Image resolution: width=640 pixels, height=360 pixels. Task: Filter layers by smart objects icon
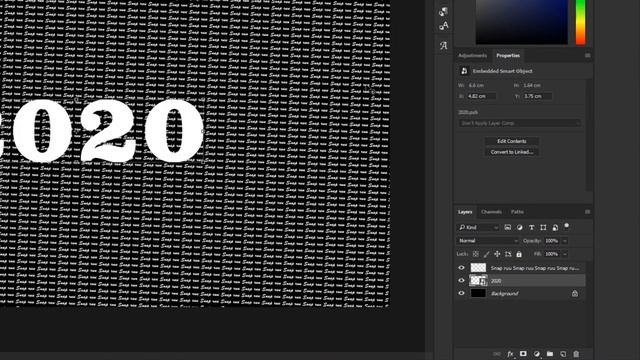555,227
